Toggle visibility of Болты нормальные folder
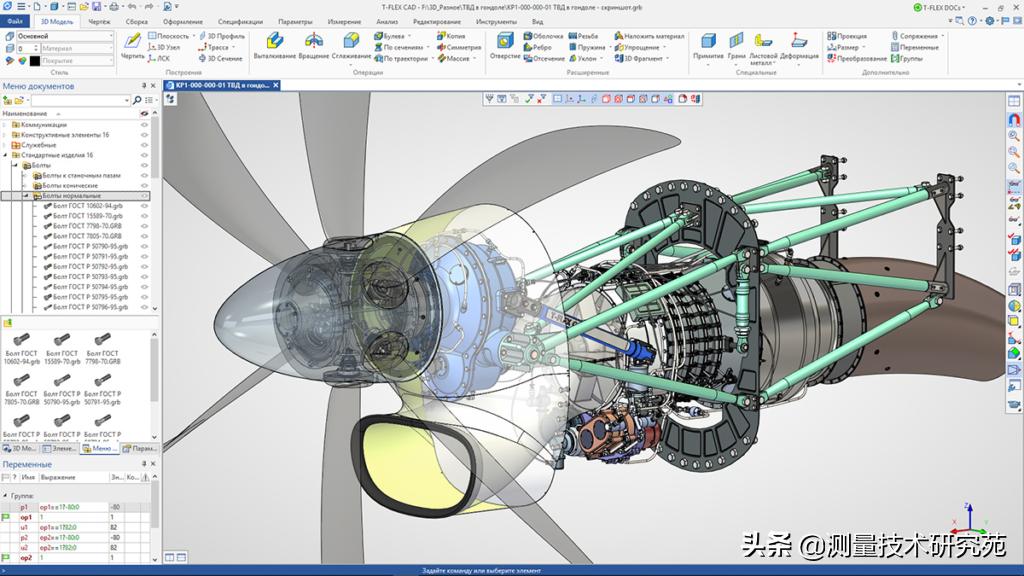The height and width of the screenshot is (576, 1024). click(x=145, y=195)
